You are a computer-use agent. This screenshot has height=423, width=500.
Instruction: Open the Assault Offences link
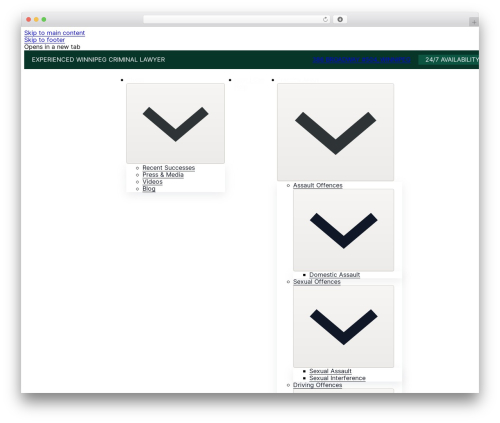pyautogui.click(x=318, y=185)
